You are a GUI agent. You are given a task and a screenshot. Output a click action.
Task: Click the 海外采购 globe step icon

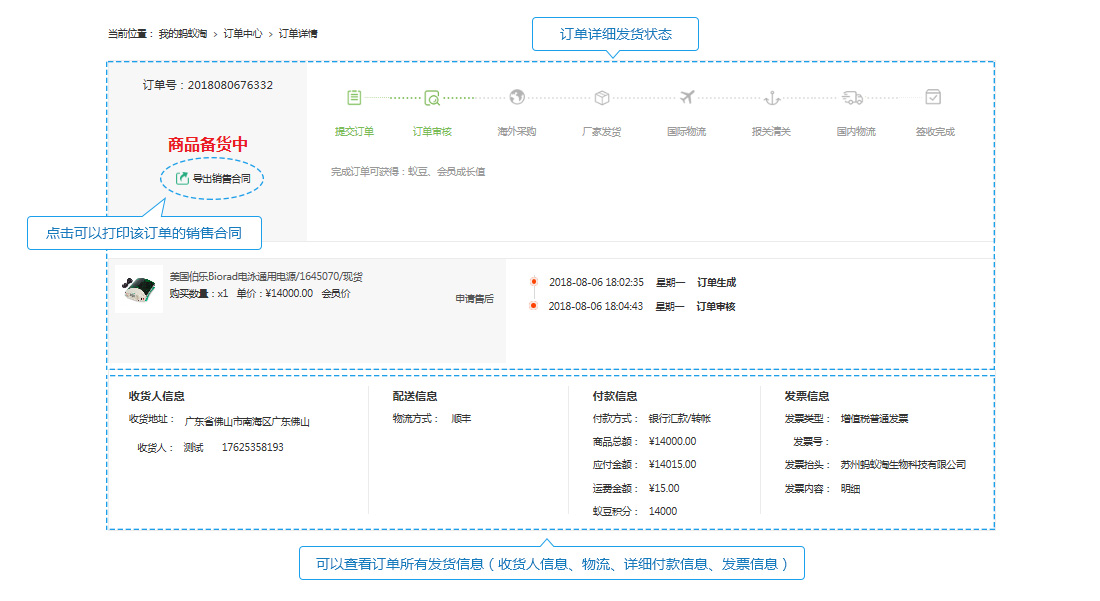[x=517, y=97]
